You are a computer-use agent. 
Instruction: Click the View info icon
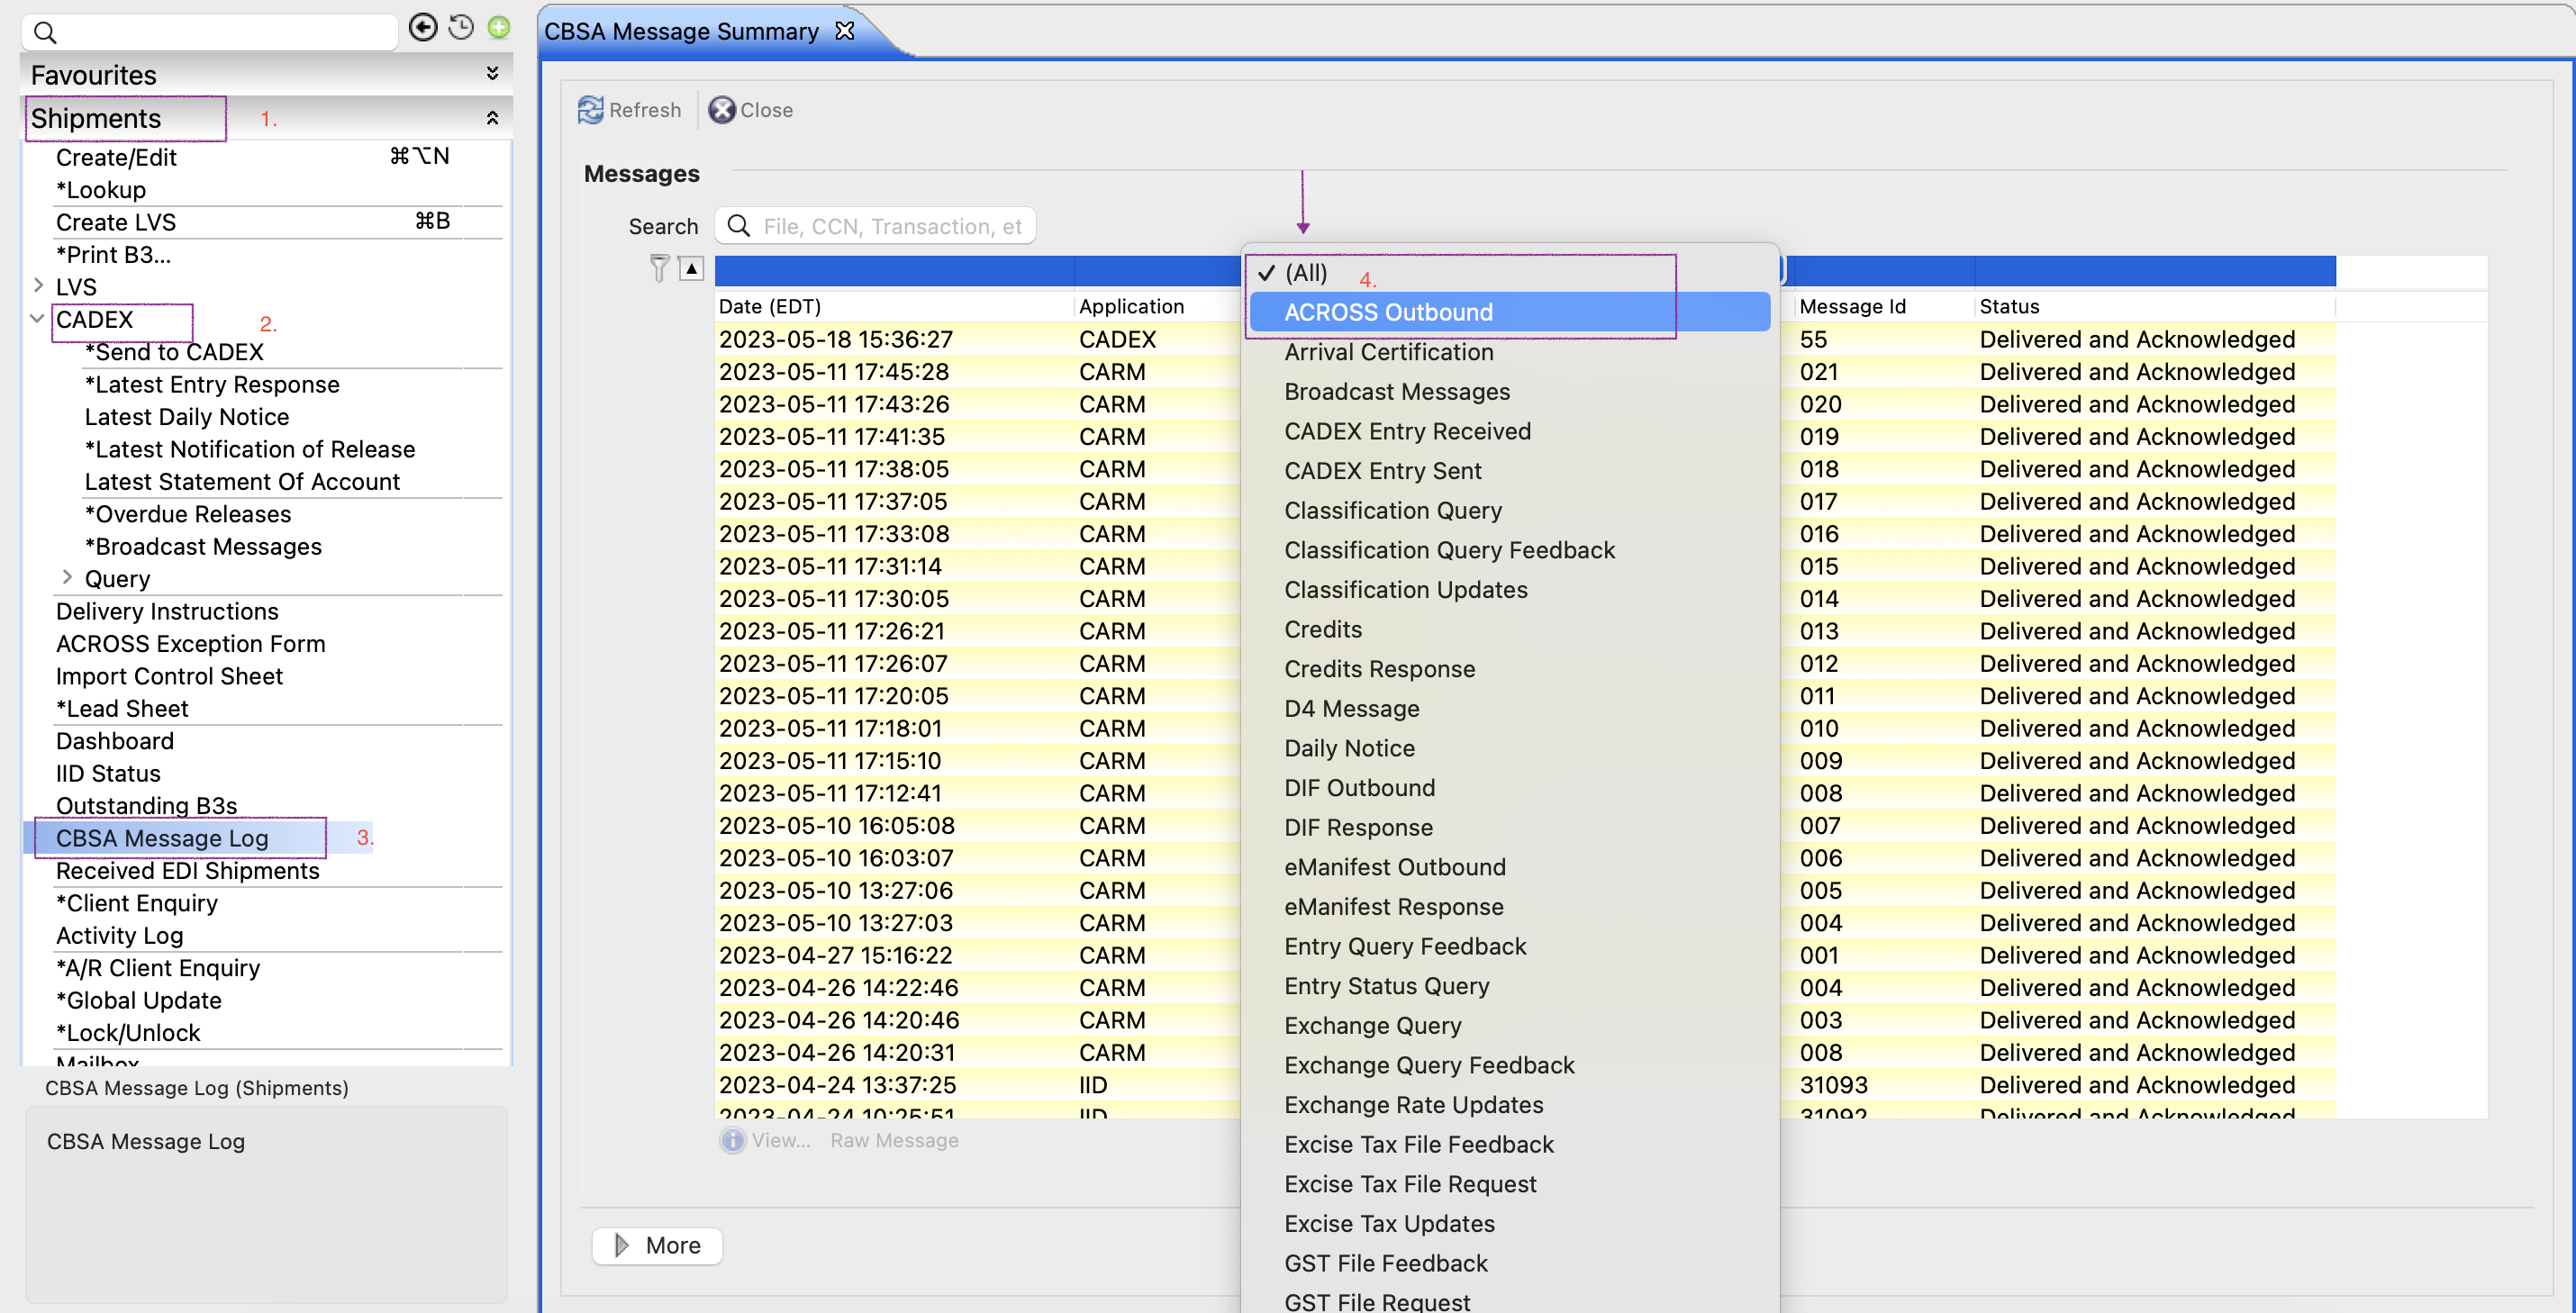click(x=733, y=1140)
